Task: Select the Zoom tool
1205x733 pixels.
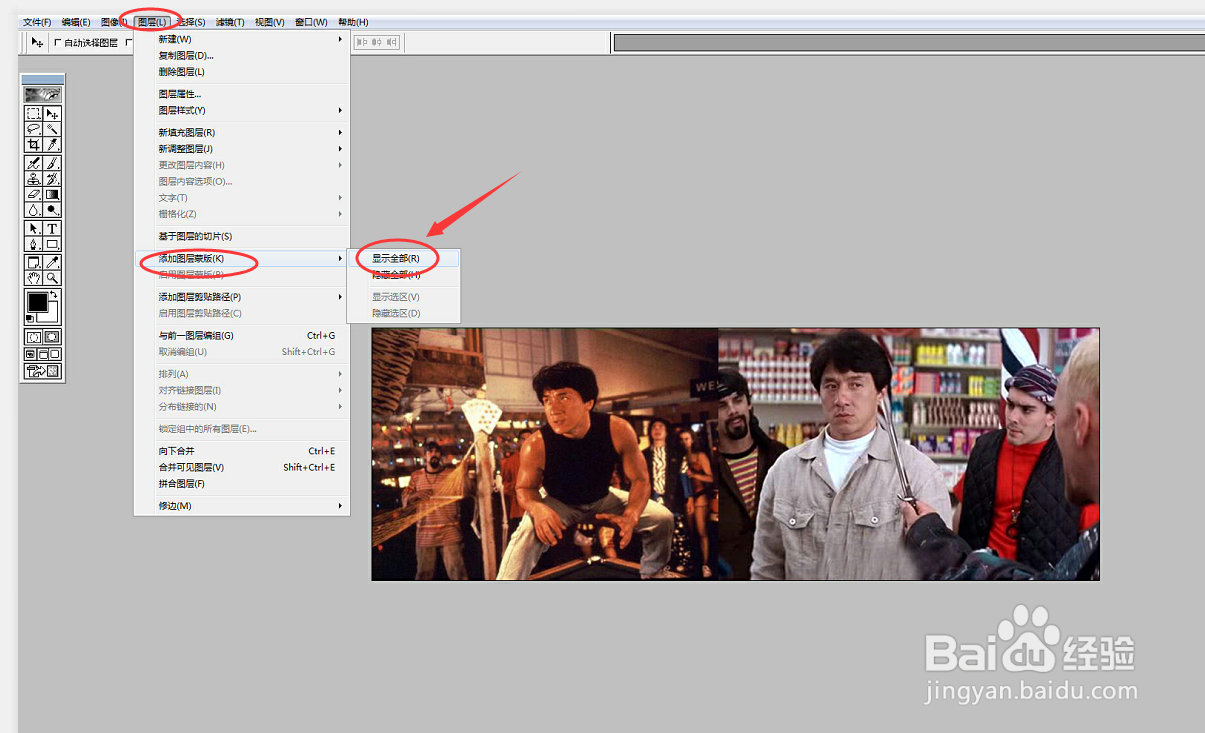Action: tap(51, 277)
